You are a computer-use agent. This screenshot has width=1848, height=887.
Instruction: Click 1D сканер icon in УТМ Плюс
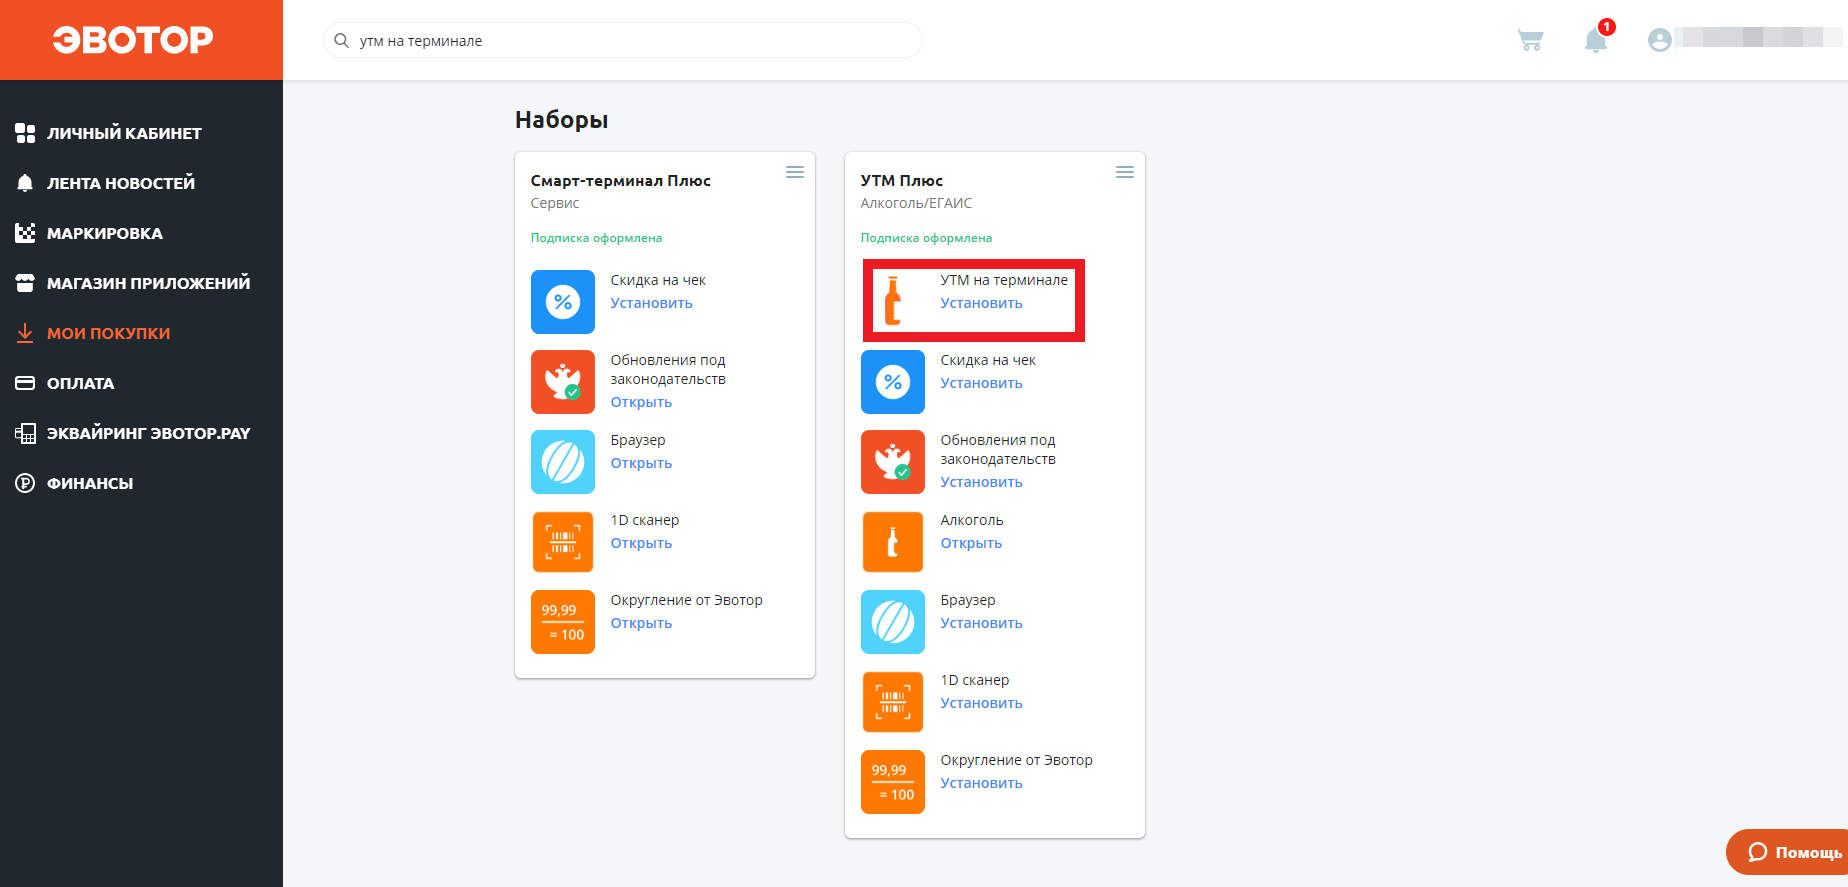(x=893, y=702)
